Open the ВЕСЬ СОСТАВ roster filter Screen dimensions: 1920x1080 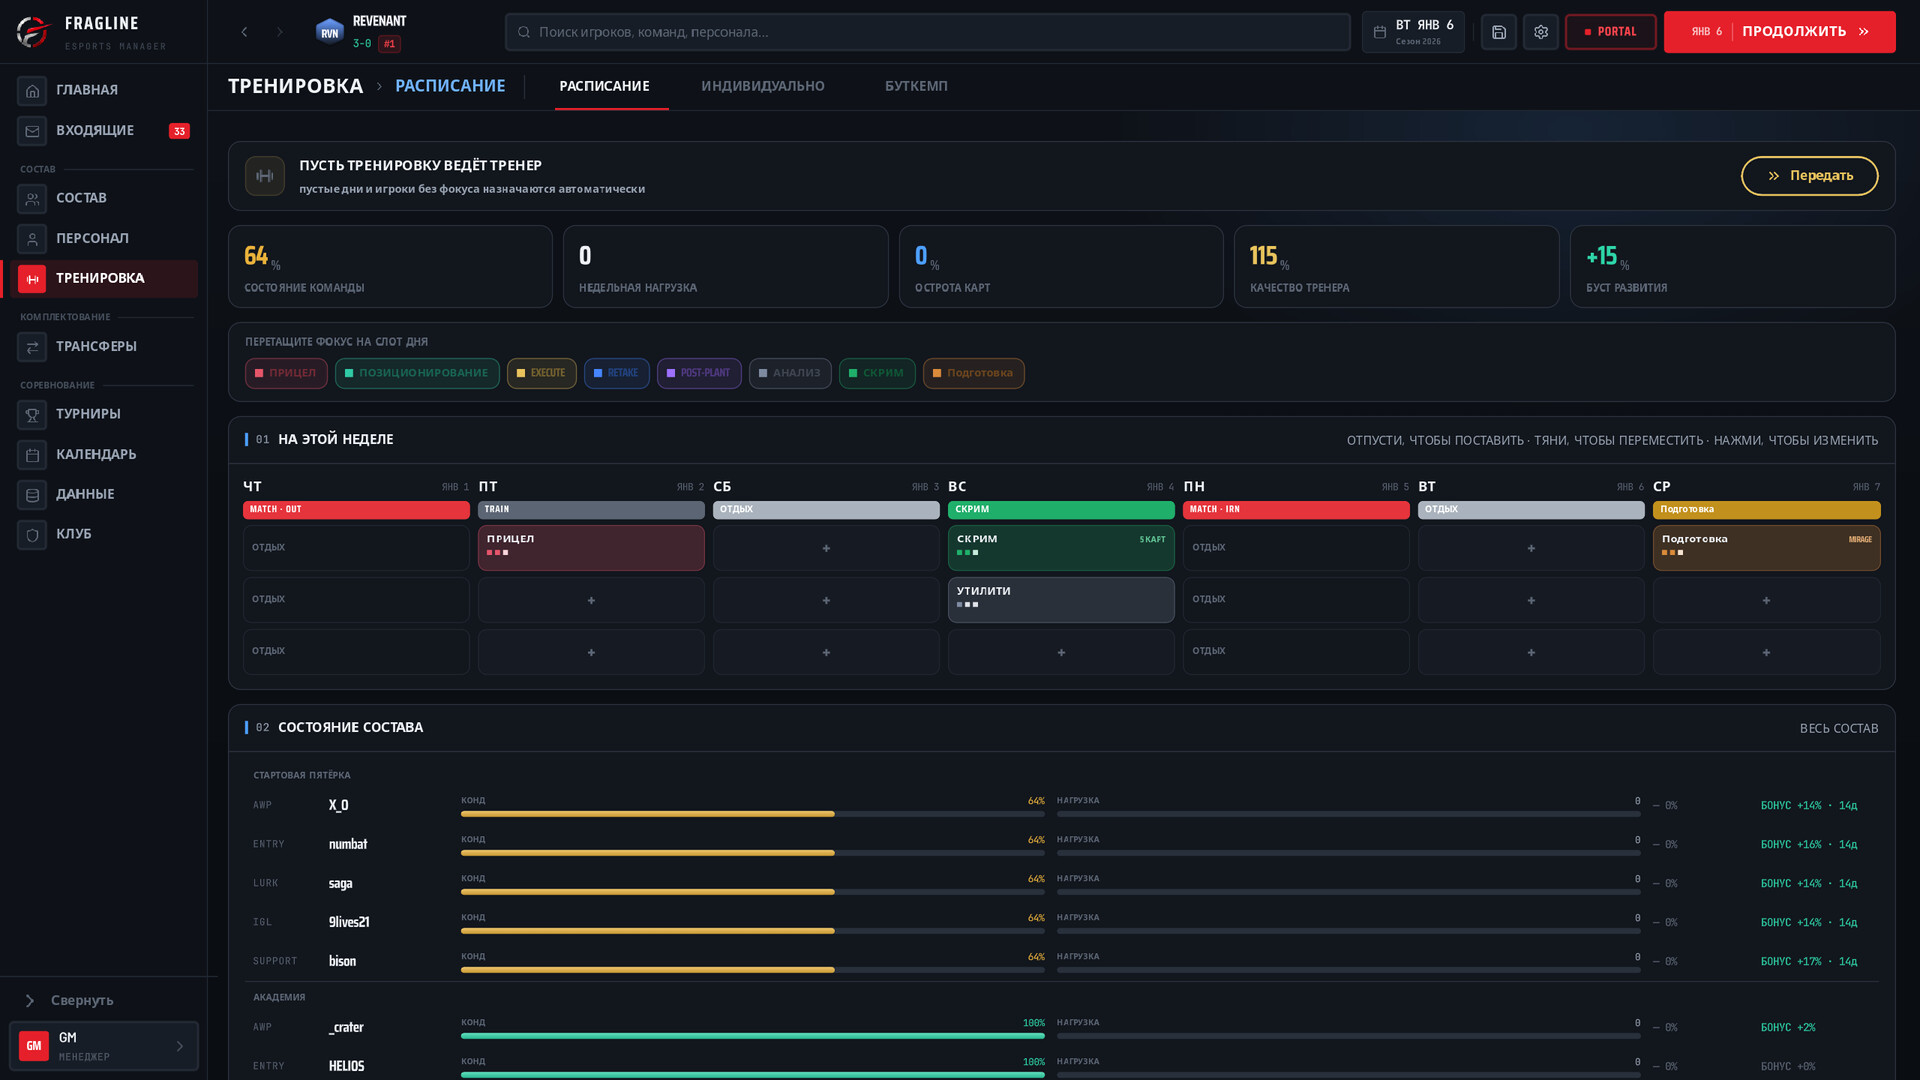(x=1838, y=728)
